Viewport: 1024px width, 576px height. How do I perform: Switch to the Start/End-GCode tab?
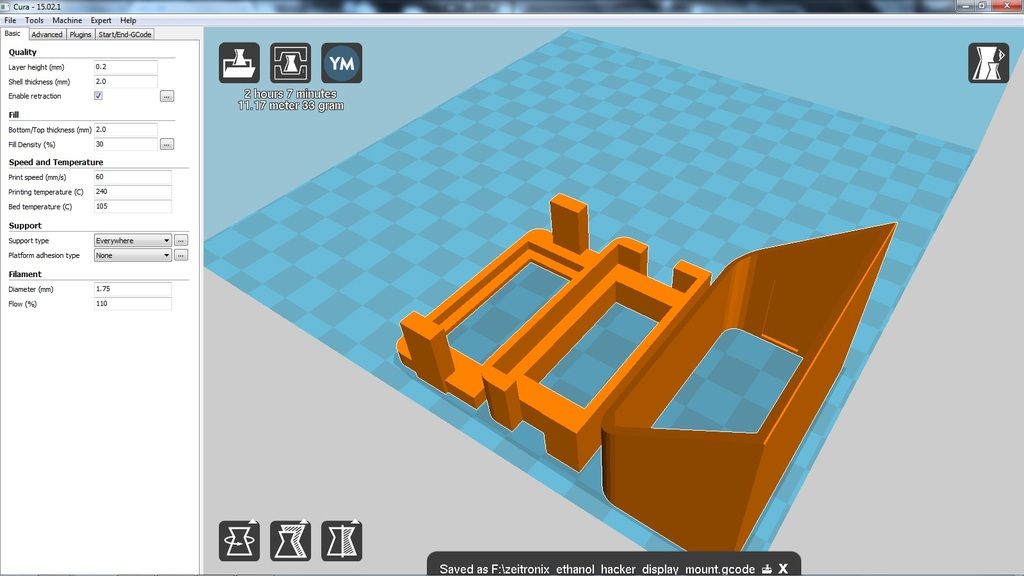[124, 34]
